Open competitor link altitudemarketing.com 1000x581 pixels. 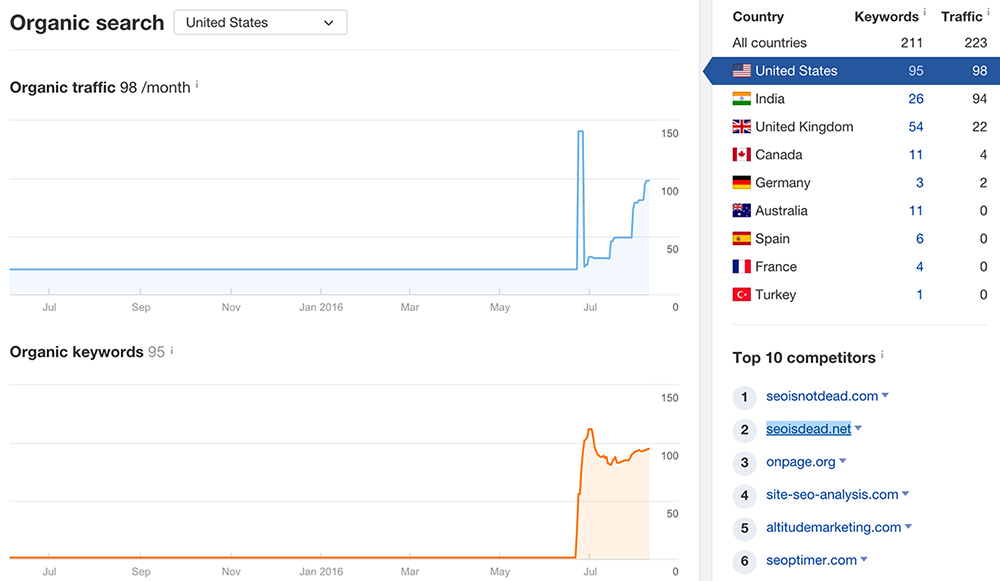(x=834, y=527)
